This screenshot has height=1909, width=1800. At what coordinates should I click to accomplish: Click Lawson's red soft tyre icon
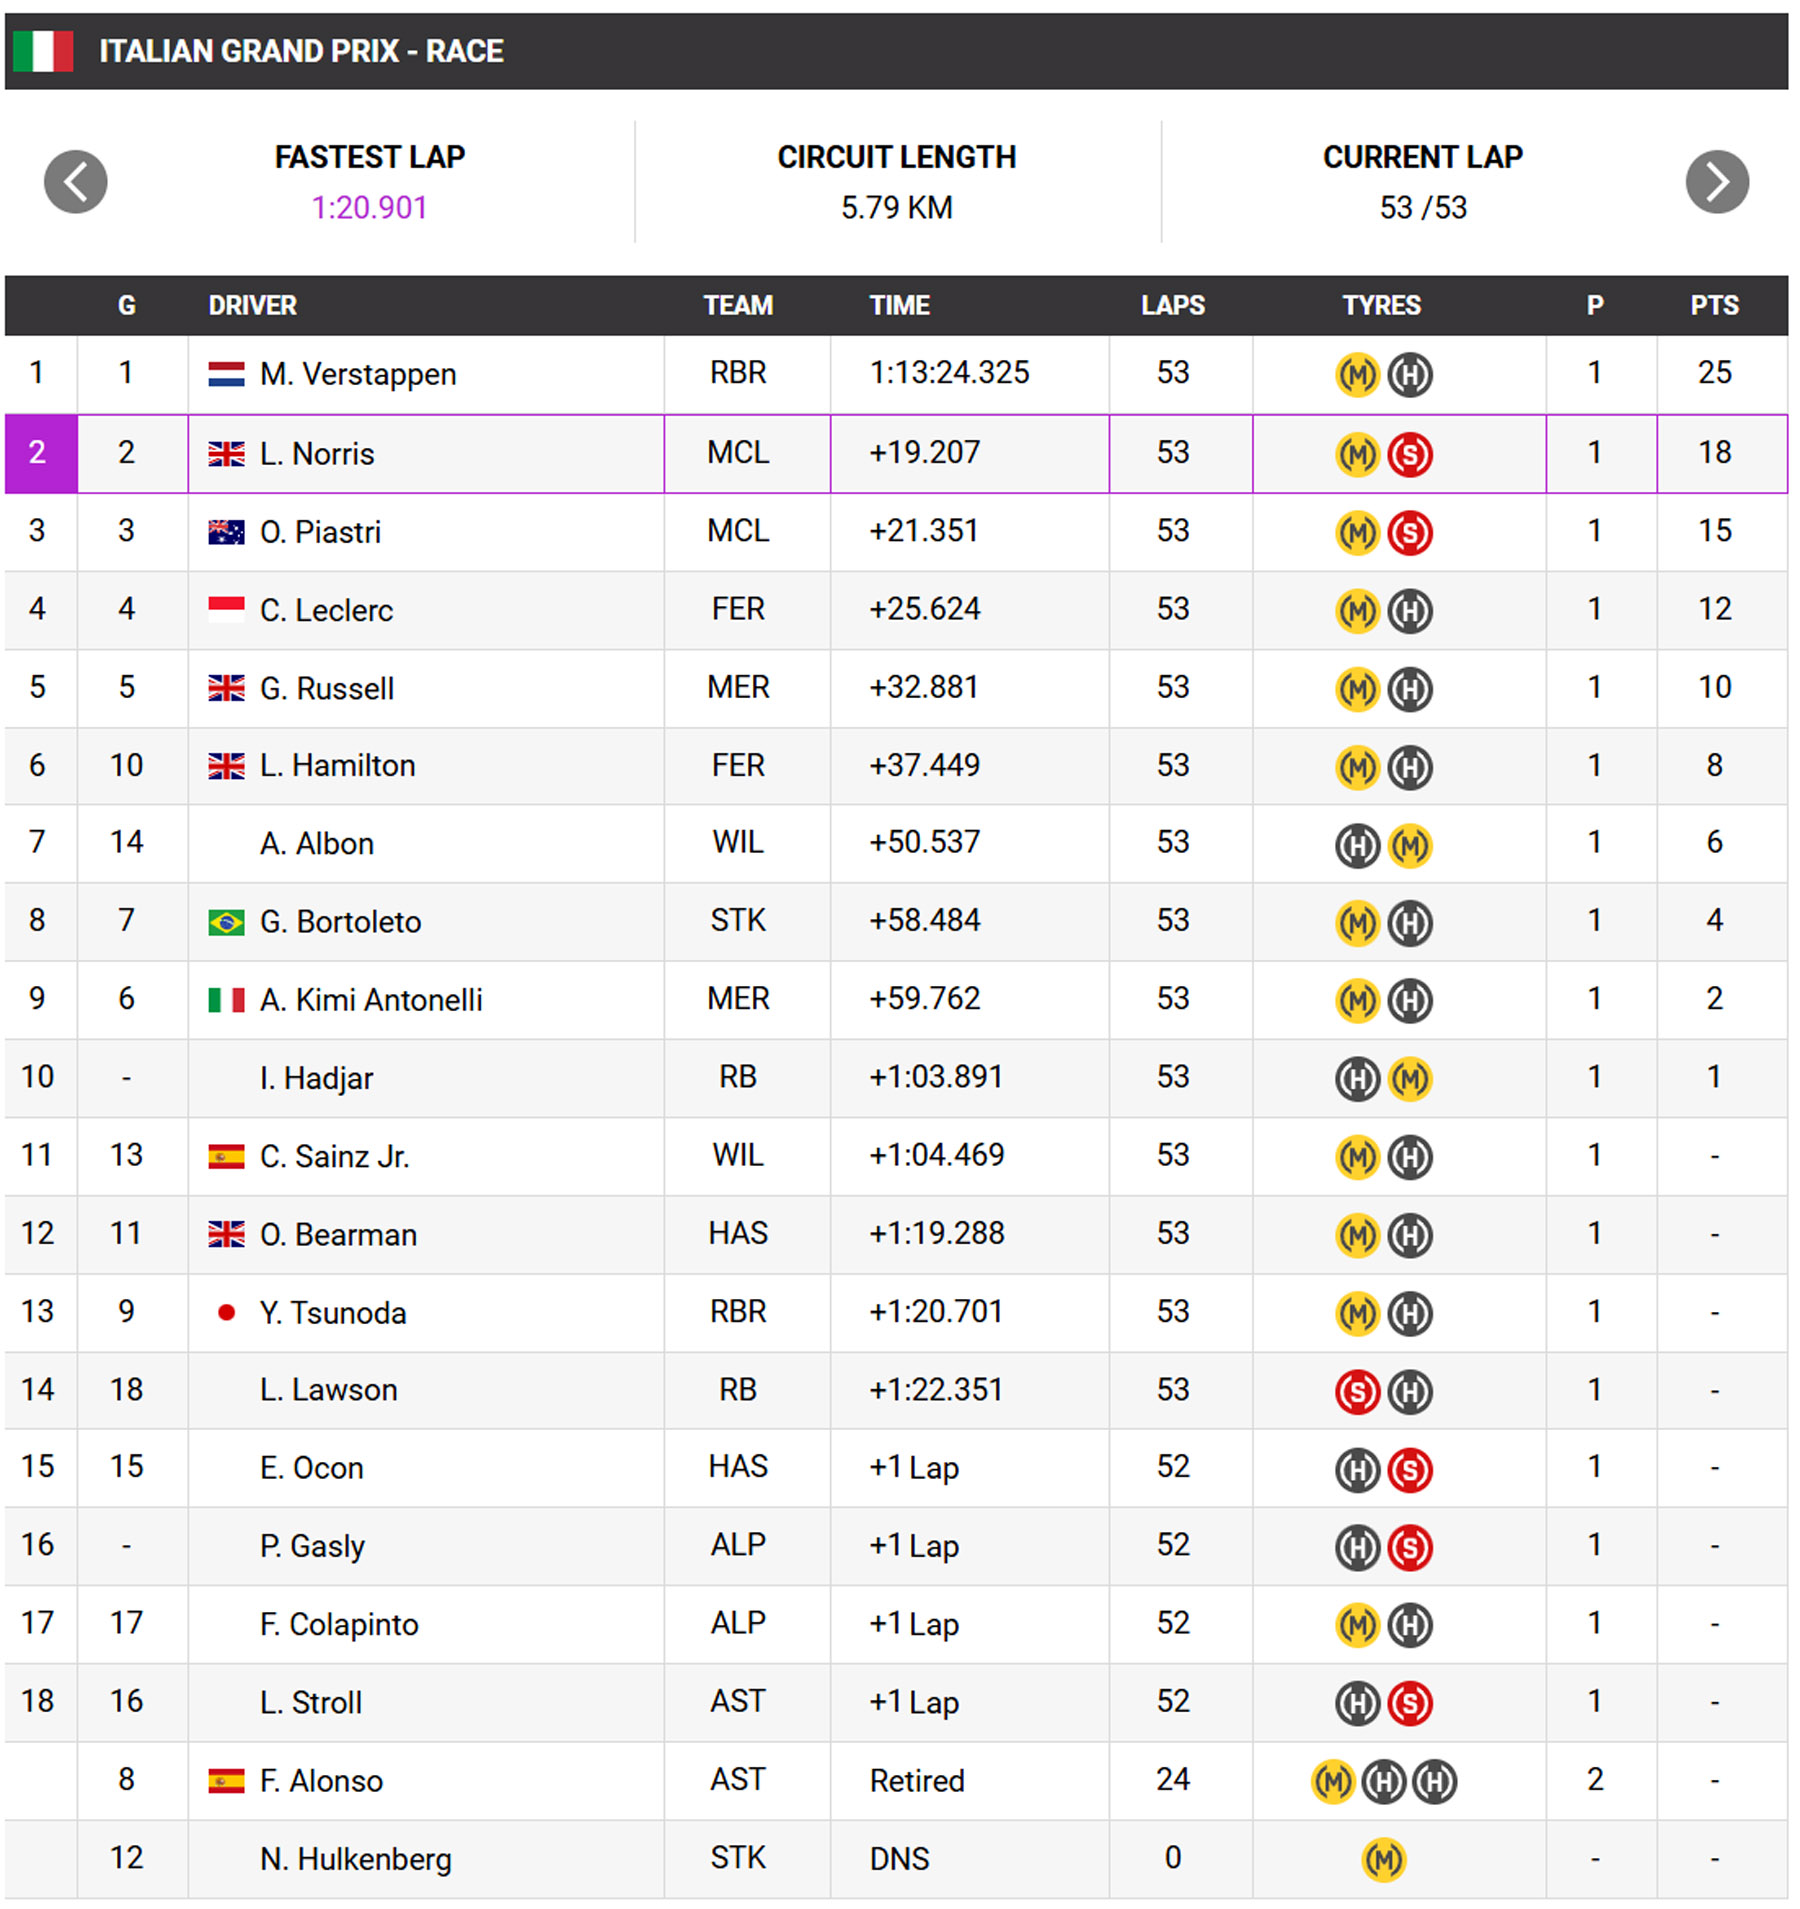pos(1357,1391)
